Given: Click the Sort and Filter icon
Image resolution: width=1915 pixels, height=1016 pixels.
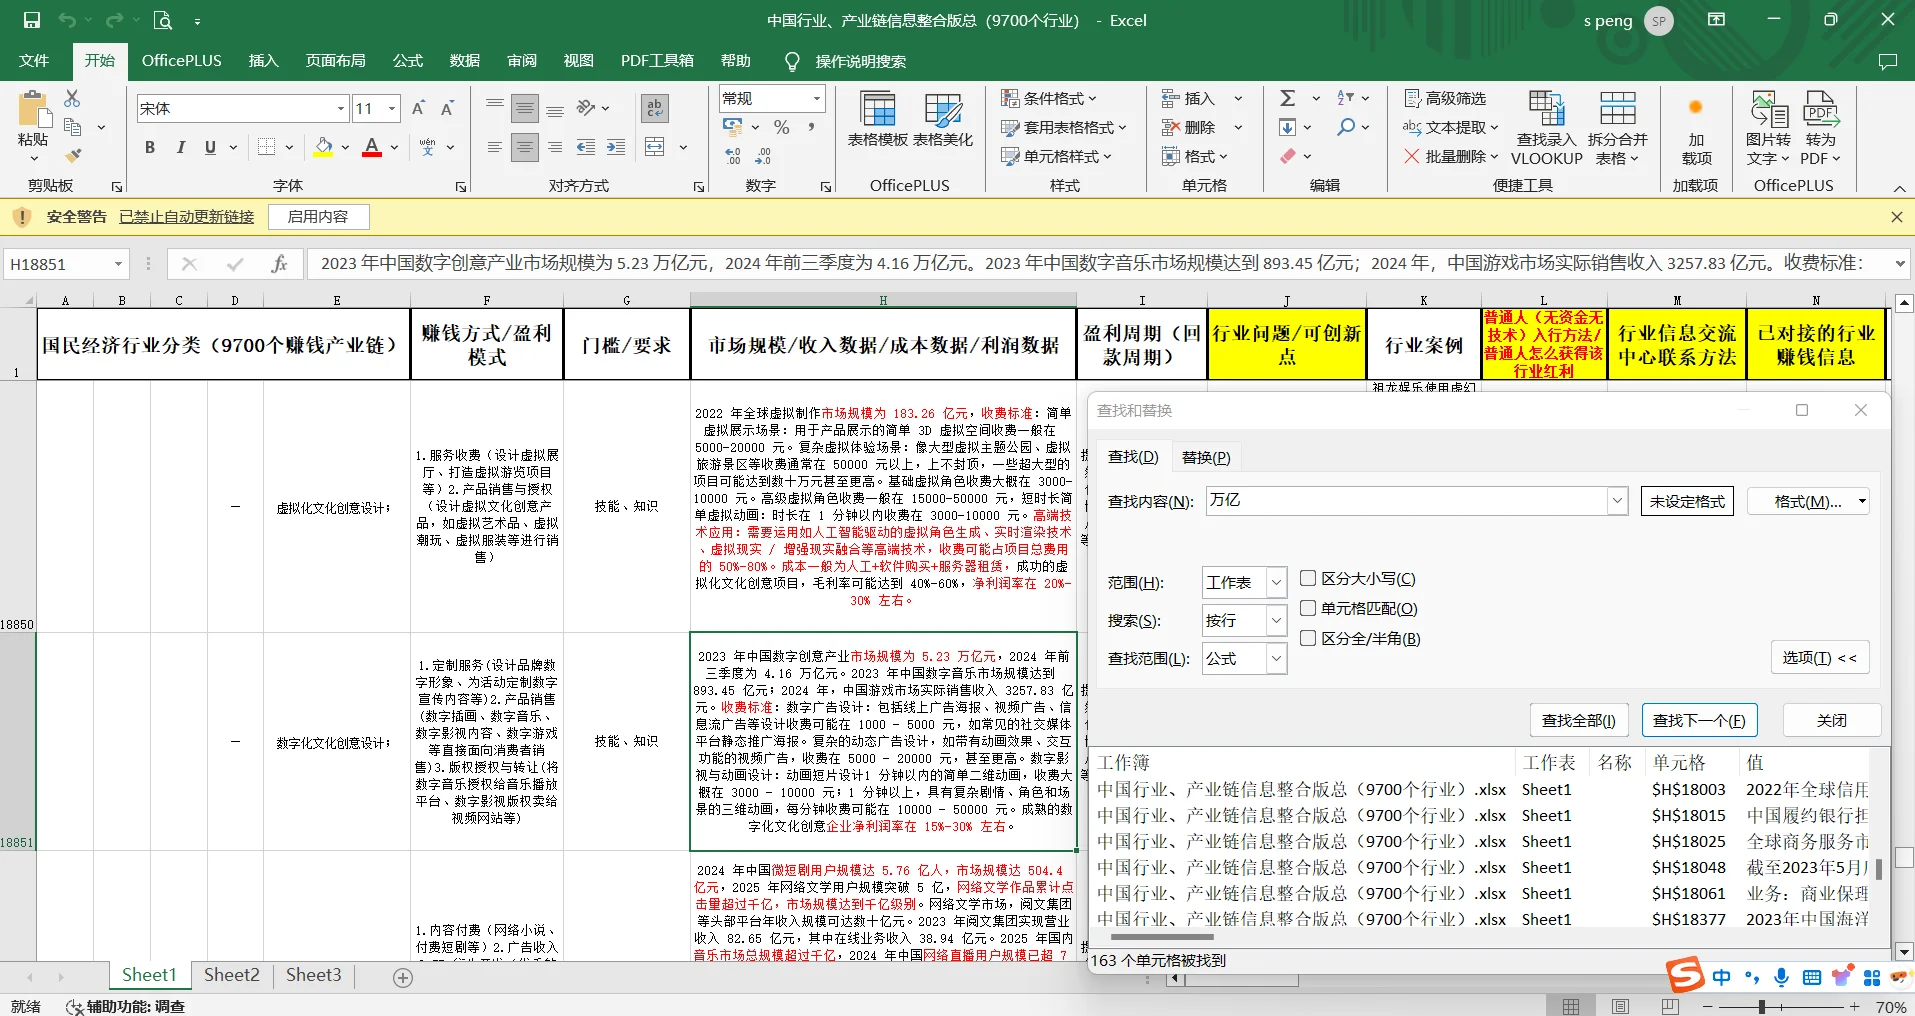Looking at the screenshot, I should 1346,98.
